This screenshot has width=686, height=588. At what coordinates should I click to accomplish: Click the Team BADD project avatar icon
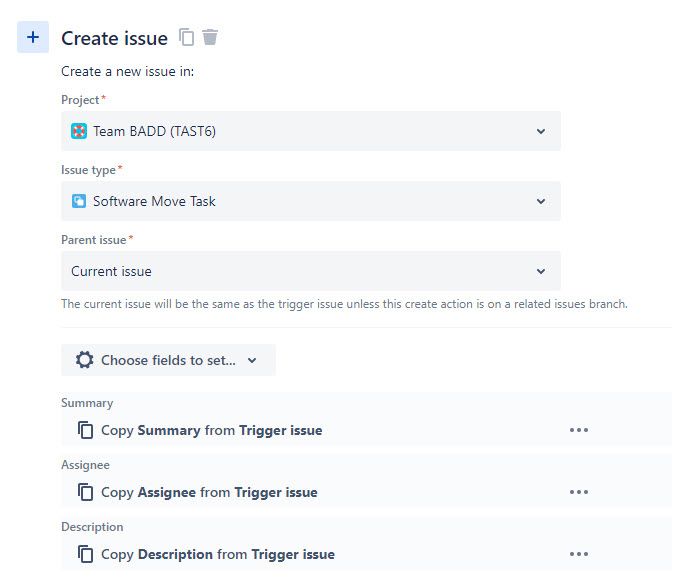[x=79, y=131]
